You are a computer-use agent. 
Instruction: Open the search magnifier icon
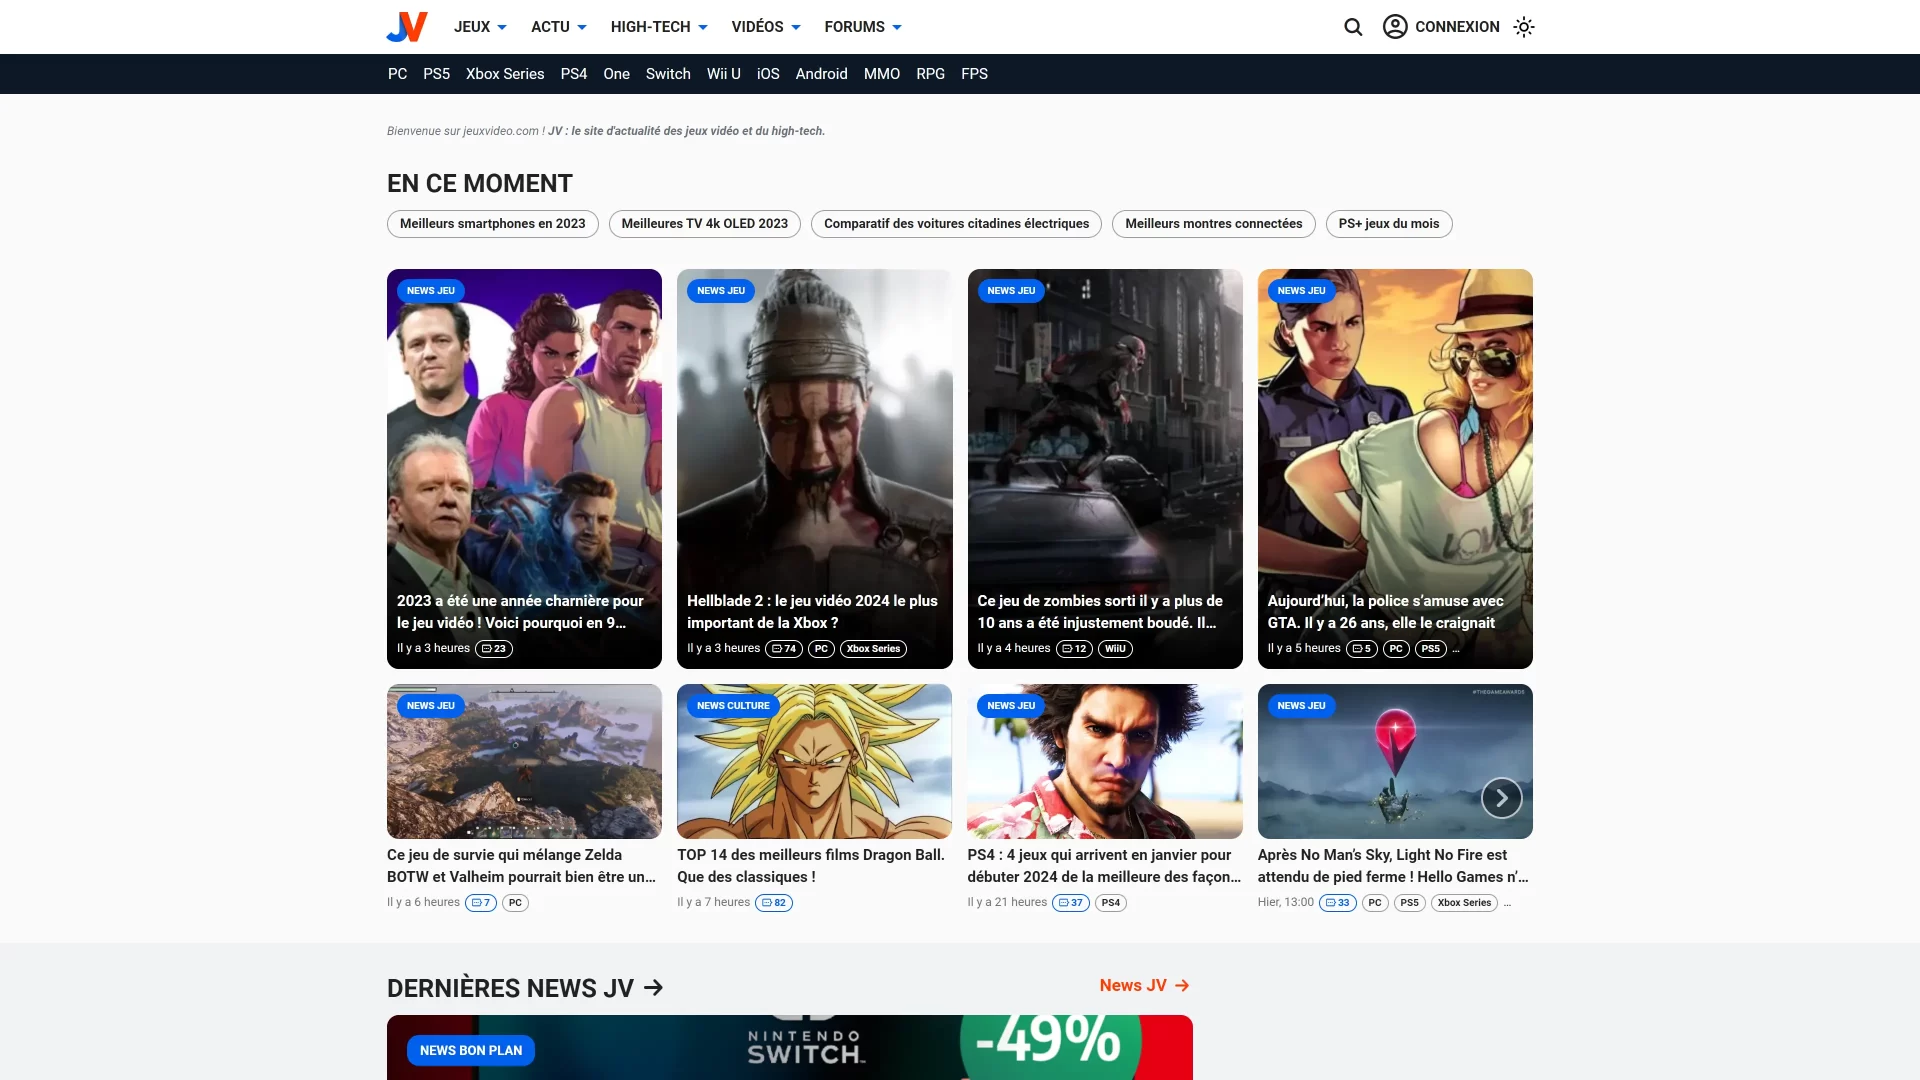pos(1353,27)
